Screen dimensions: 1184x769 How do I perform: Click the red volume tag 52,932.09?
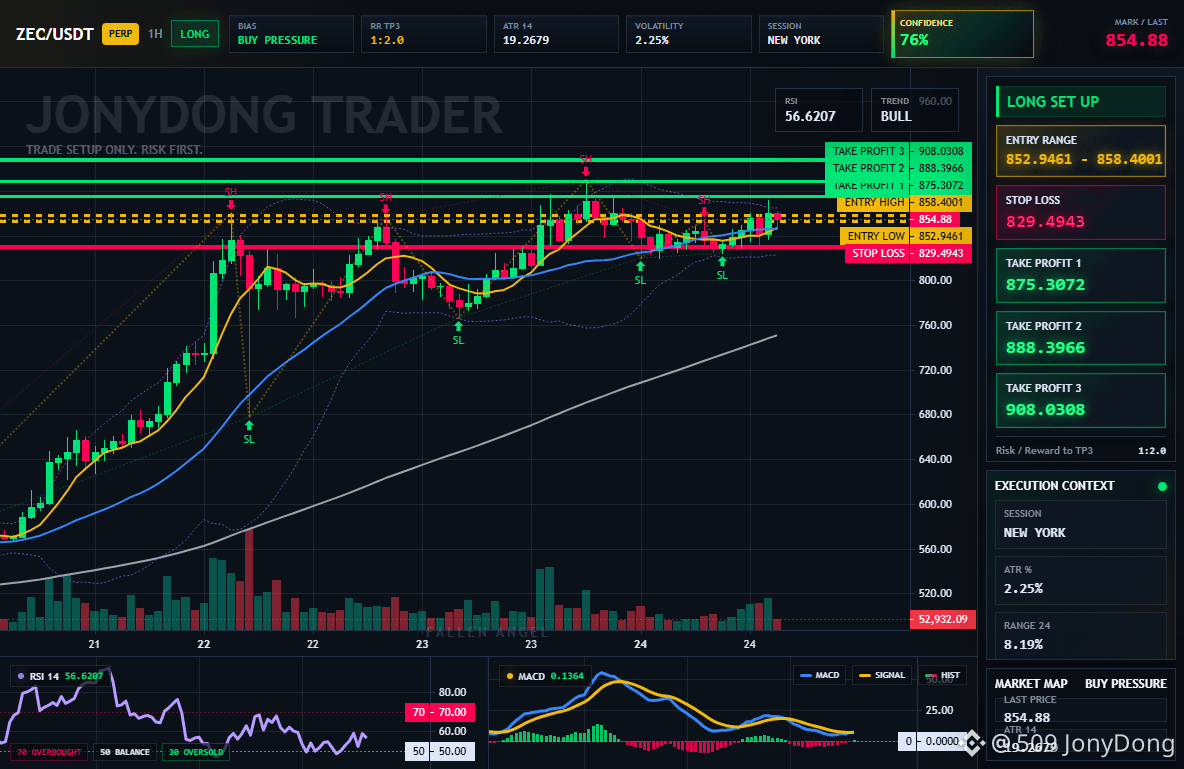[x=942, y=619]
